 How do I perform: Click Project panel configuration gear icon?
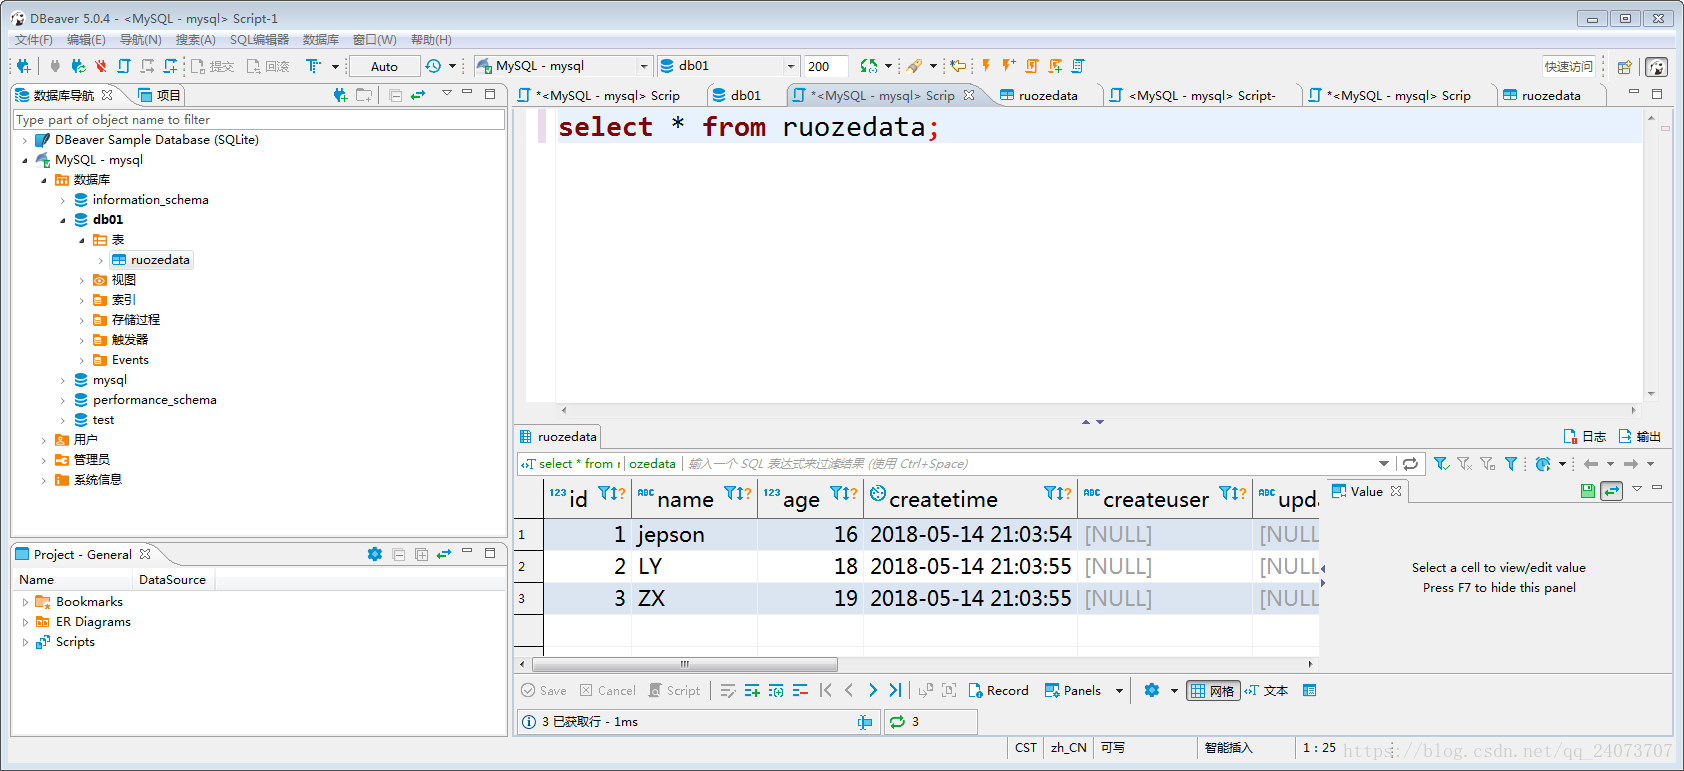pos(375,554)
